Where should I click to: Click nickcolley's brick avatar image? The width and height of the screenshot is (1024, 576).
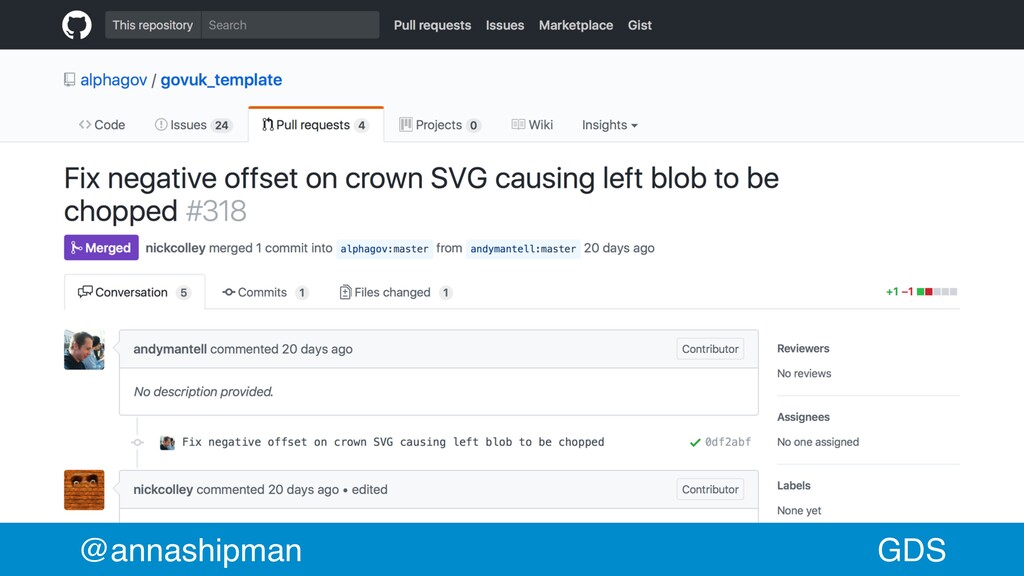point(84,490)
